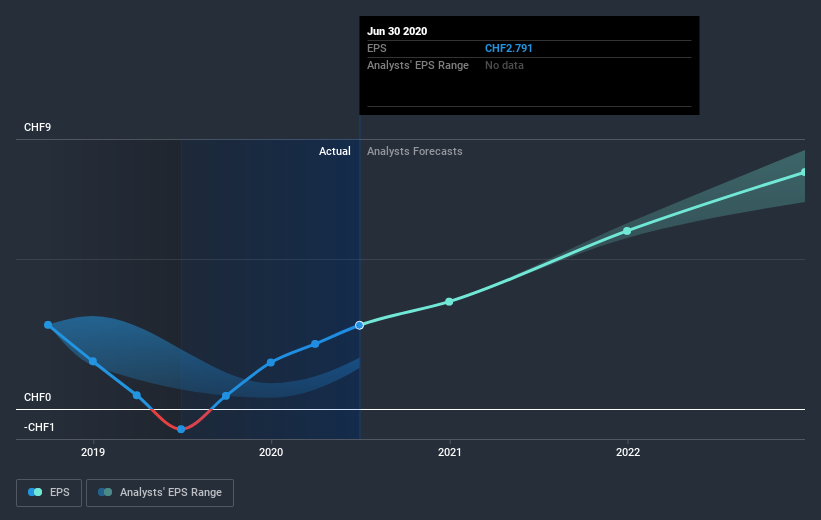Click the EPS legend color icon
This screenshot has height=520, width=821.
coord(35,492)
